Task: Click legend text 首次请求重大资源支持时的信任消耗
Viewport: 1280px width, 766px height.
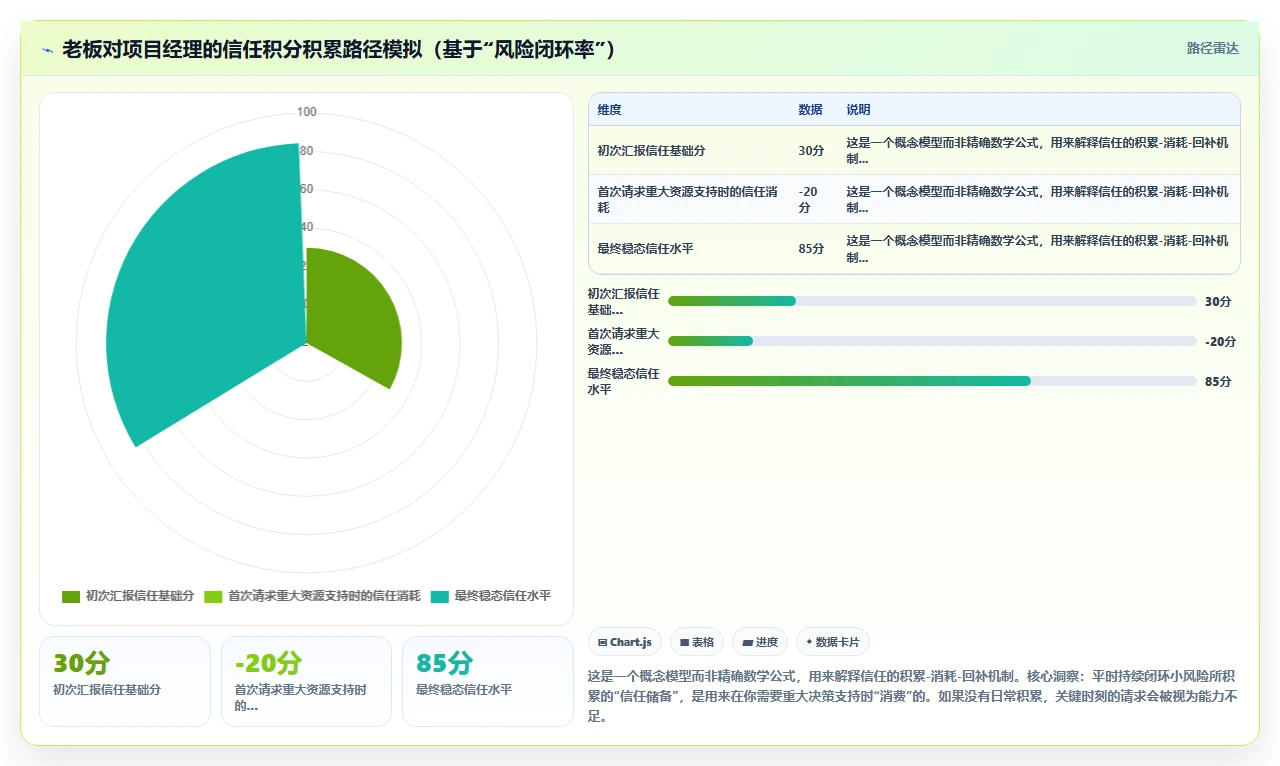Action: click(324, 596)
